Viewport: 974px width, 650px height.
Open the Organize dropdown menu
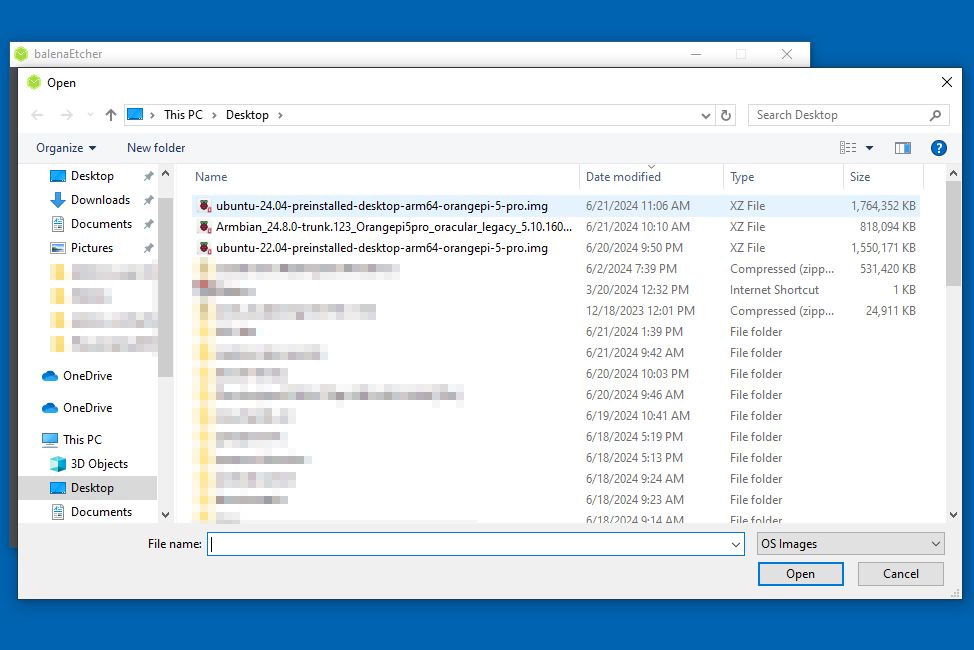point(66,148)
